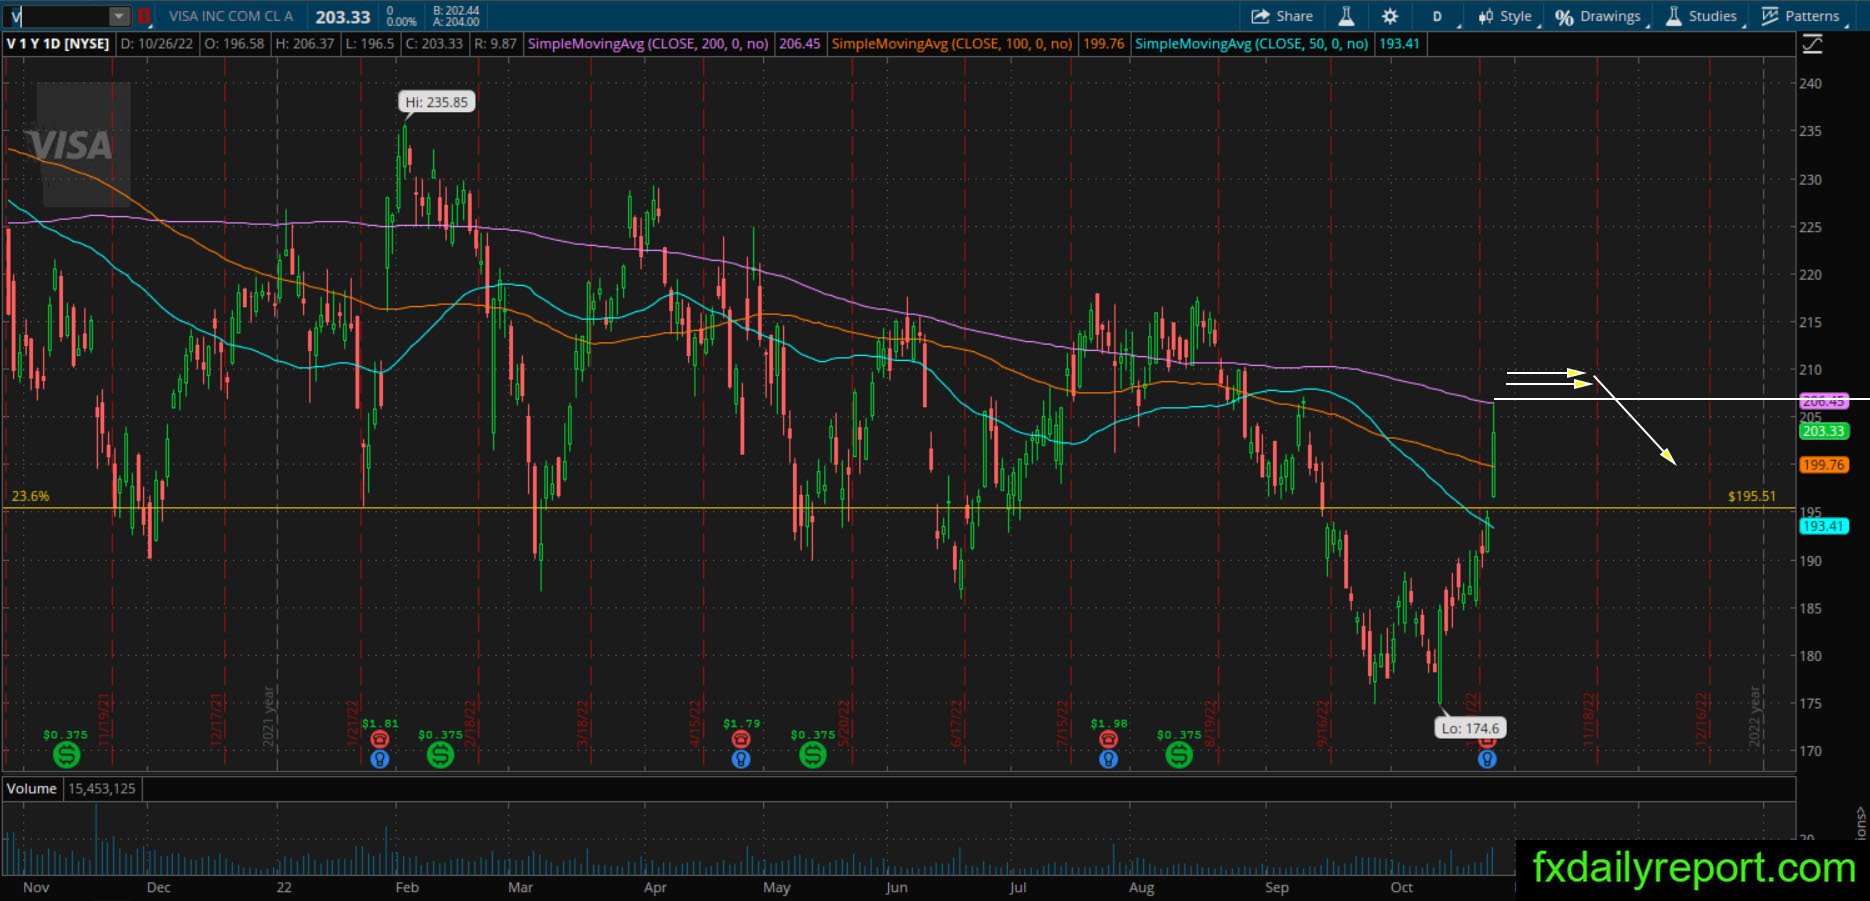This screenshot has width=1870, height=901.
Task: Click the $0.375 dividend icon in February
Action: tap(440, 754)
